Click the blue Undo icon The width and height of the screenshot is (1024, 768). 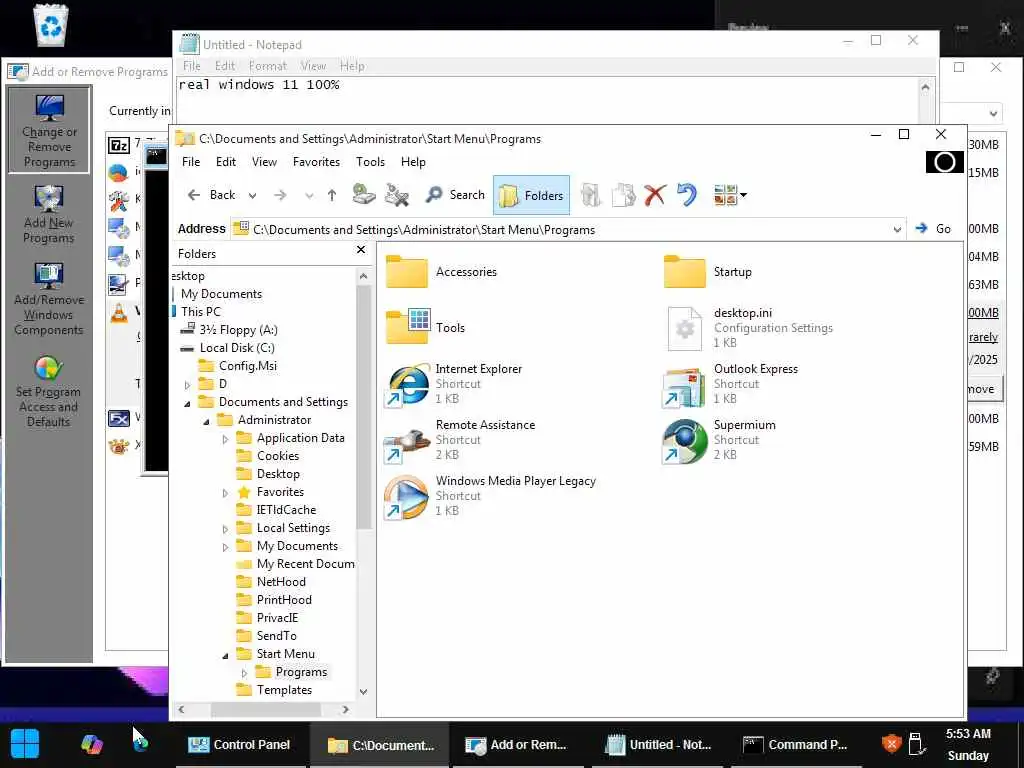(686, 195)
